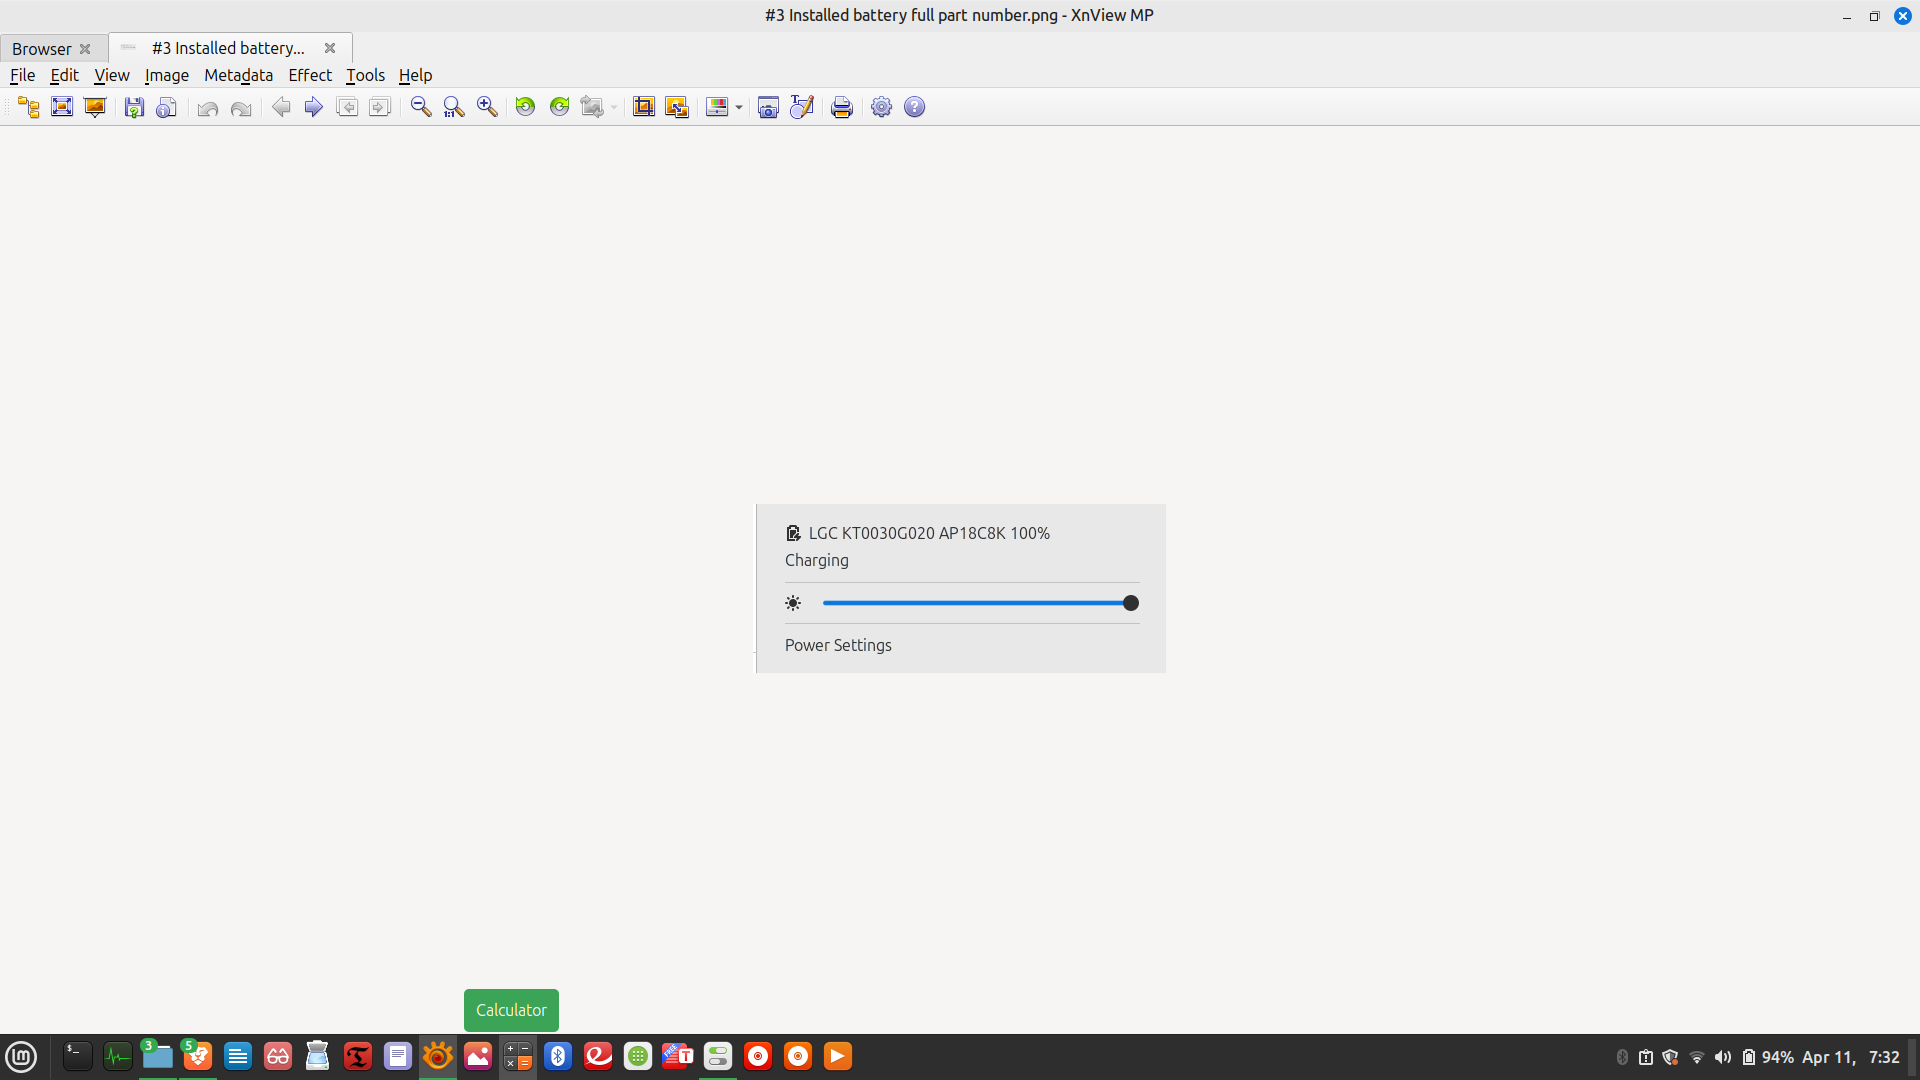Open the View menu

point(112,75)
